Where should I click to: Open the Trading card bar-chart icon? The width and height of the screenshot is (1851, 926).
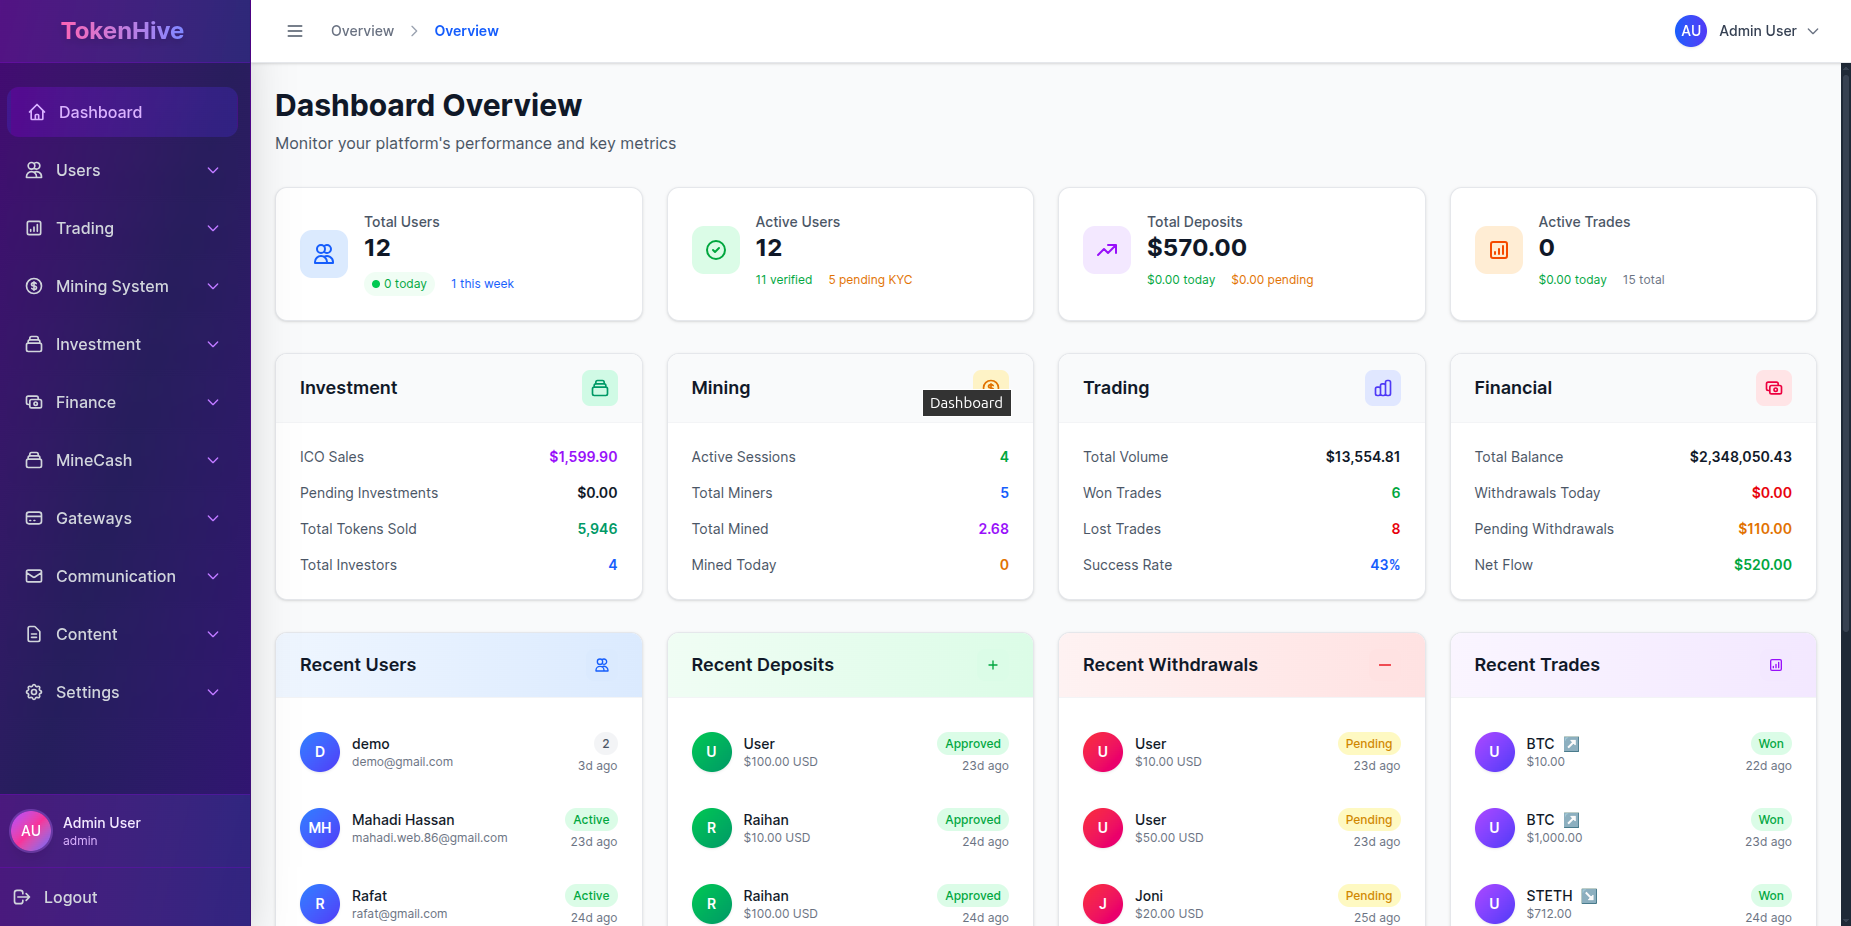pos(1383,388)
